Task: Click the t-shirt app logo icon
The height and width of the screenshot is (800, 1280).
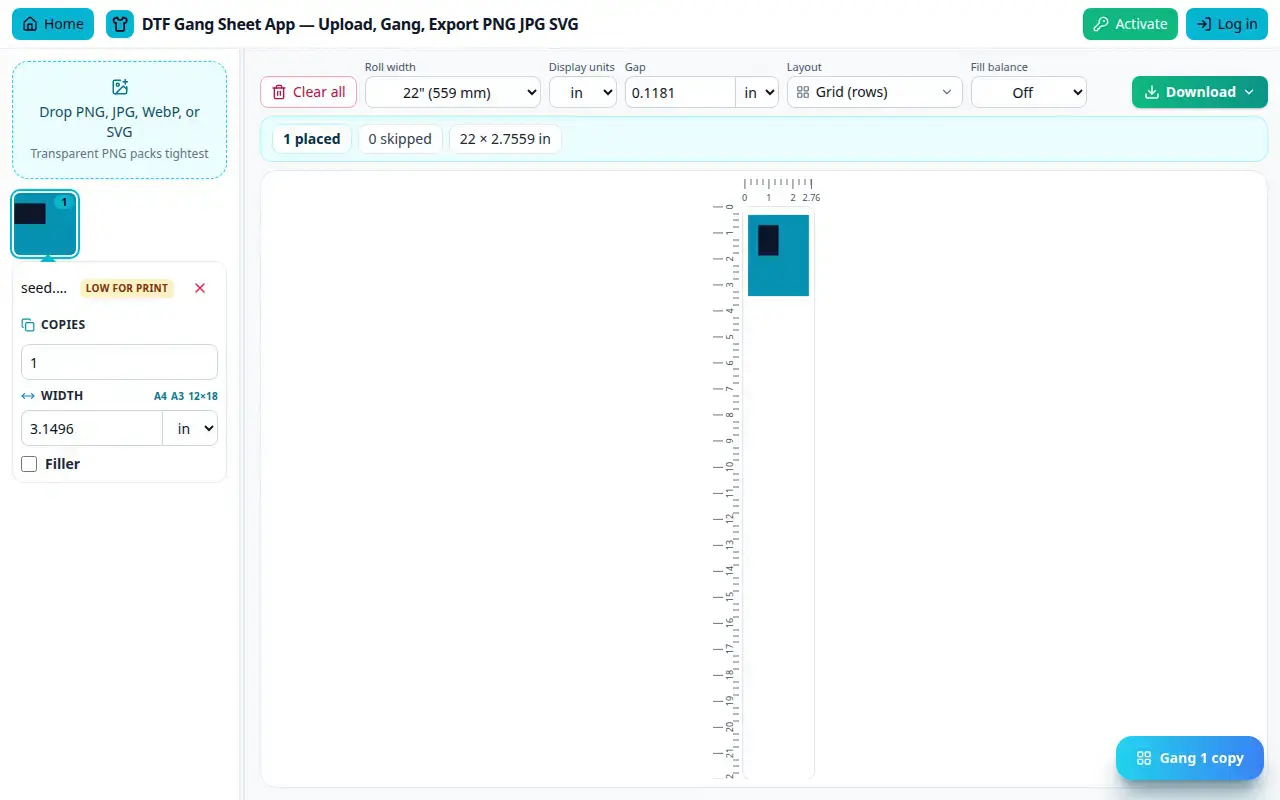Action: (120, 24)
